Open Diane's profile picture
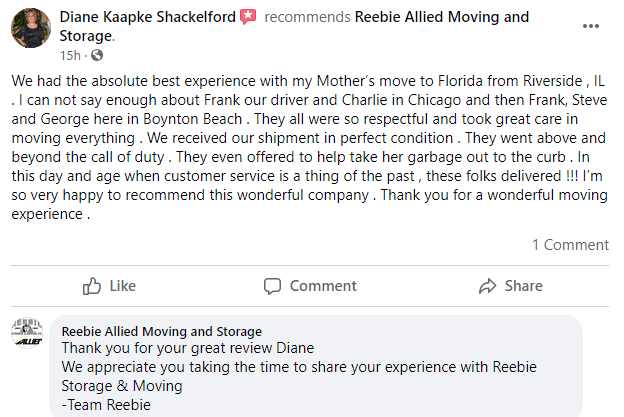Screen dimensions: 624x417 (x=30, y=28)
